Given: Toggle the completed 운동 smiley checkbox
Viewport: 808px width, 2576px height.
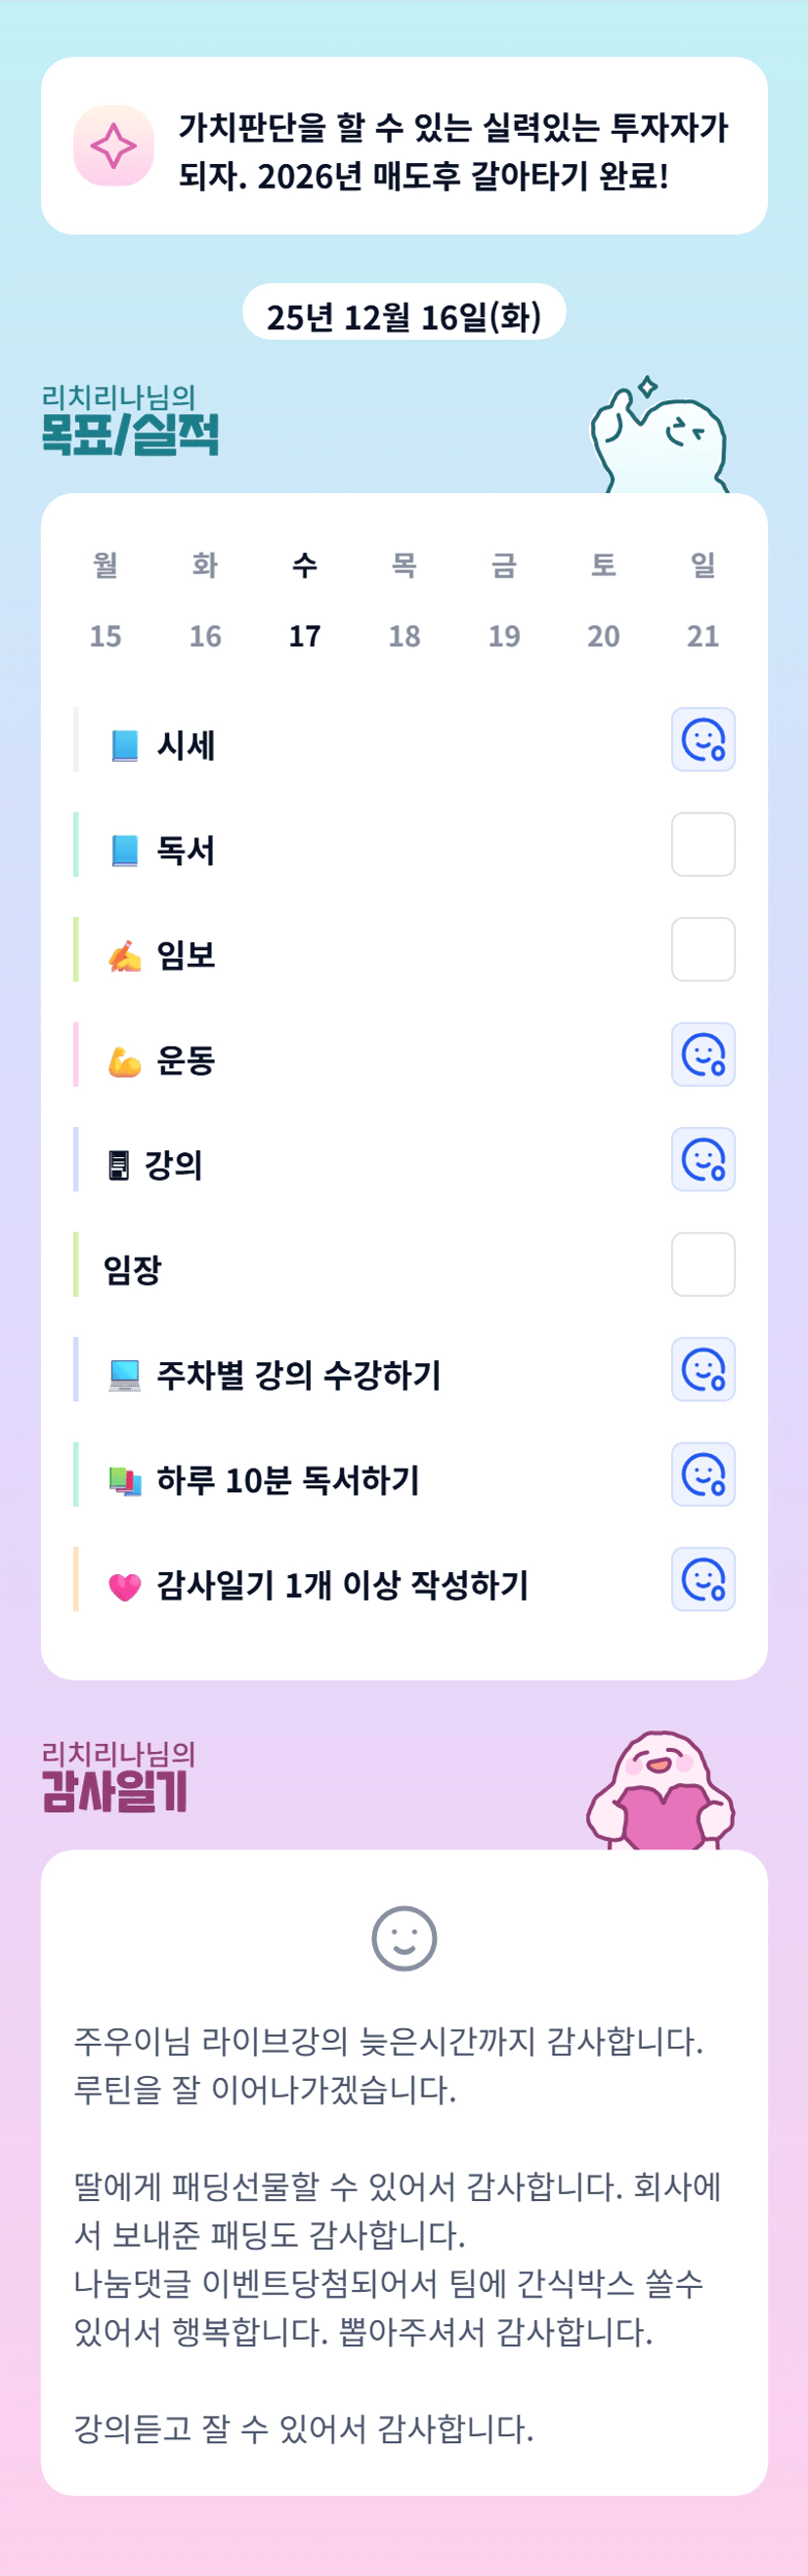Looking at the screenshot, I should 703,1055.
